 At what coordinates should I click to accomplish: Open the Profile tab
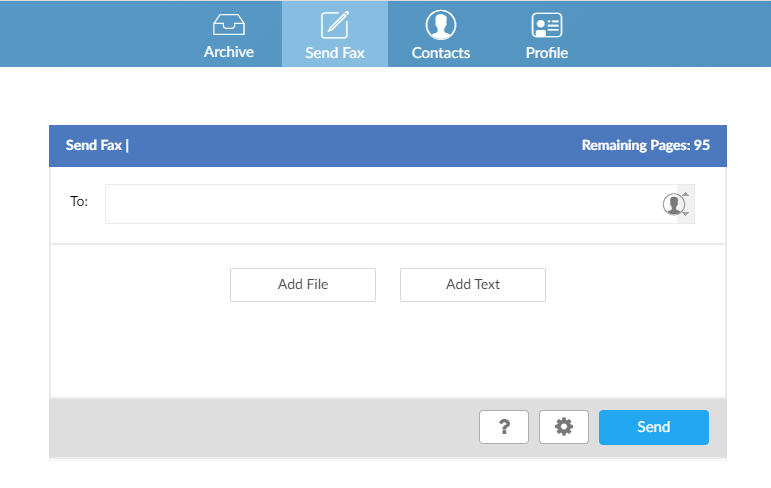[x=547, y=34]
